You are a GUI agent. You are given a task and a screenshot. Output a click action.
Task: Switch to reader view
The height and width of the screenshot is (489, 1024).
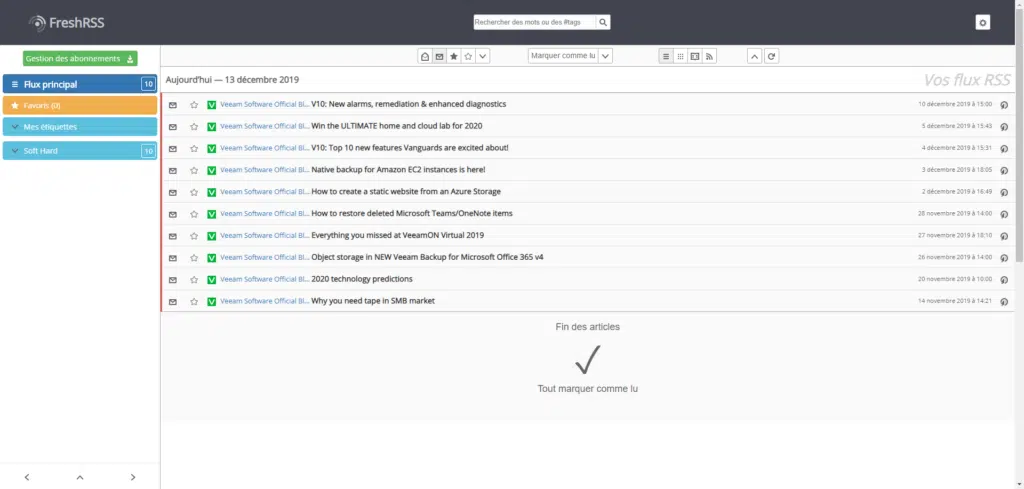(x=695, y=57)
